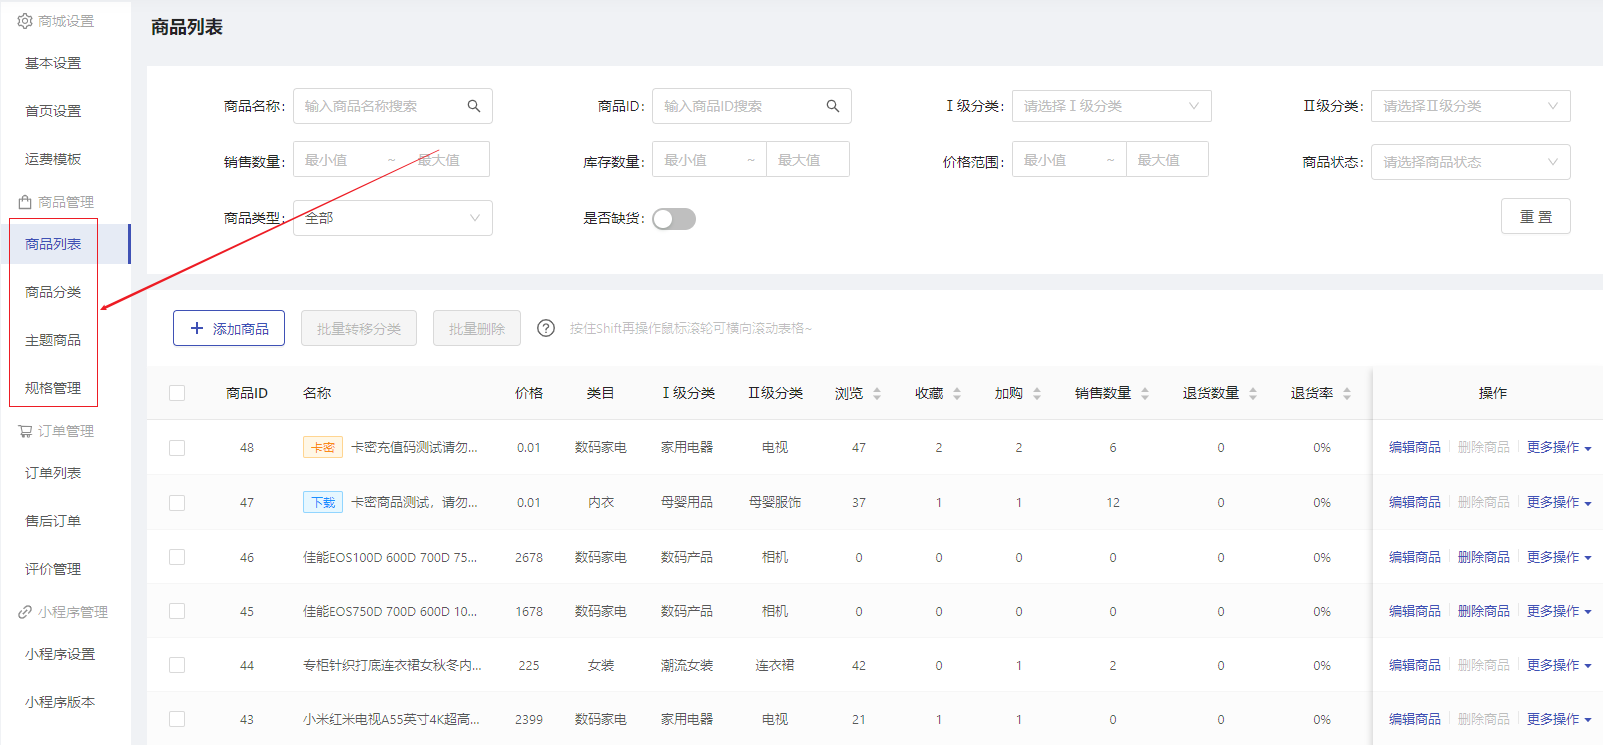The width and height of the screenshot is (1603, 745).
Task: Click 库存数量 最大值 input
Action: tap(807, 160)
